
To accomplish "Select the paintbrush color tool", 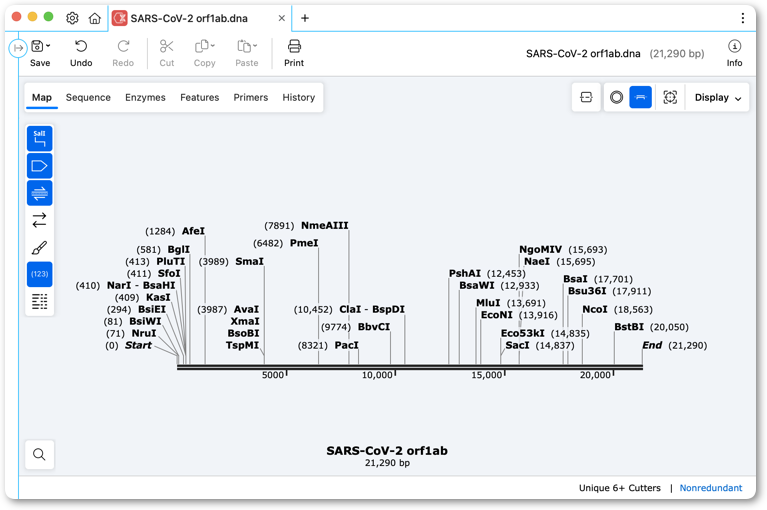I will click(x=39, y=247).
